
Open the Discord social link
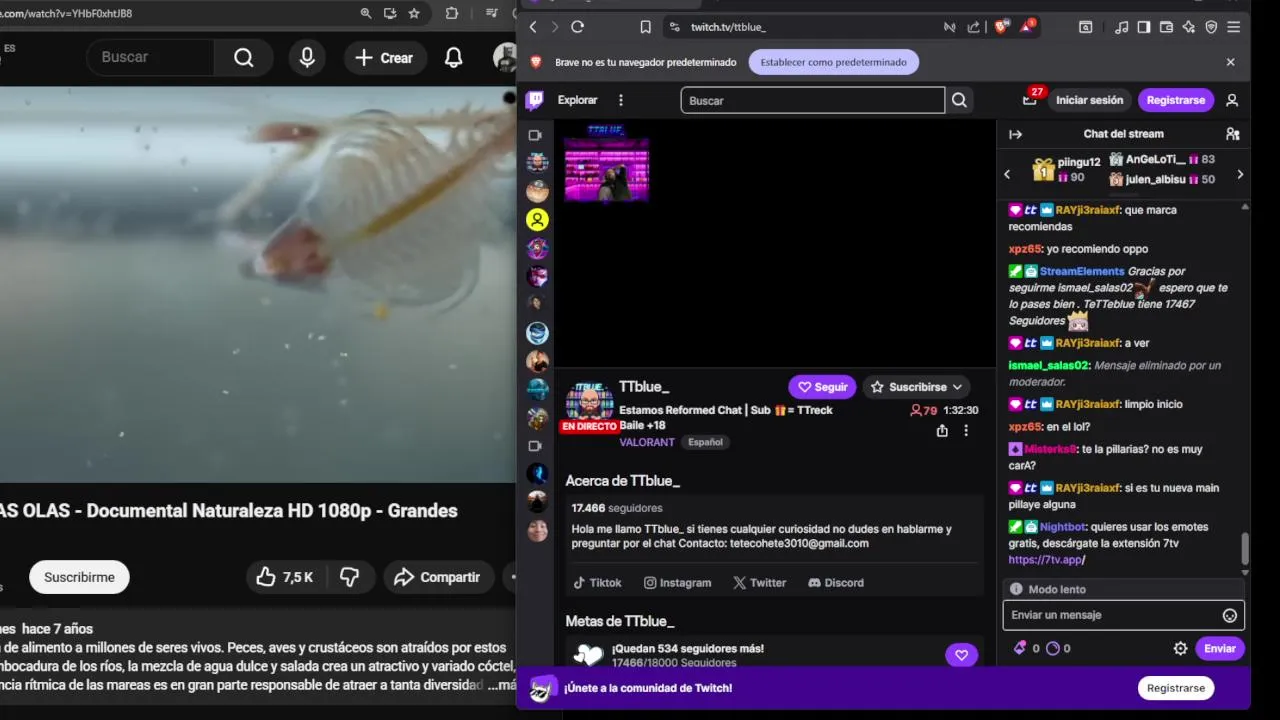835,583
